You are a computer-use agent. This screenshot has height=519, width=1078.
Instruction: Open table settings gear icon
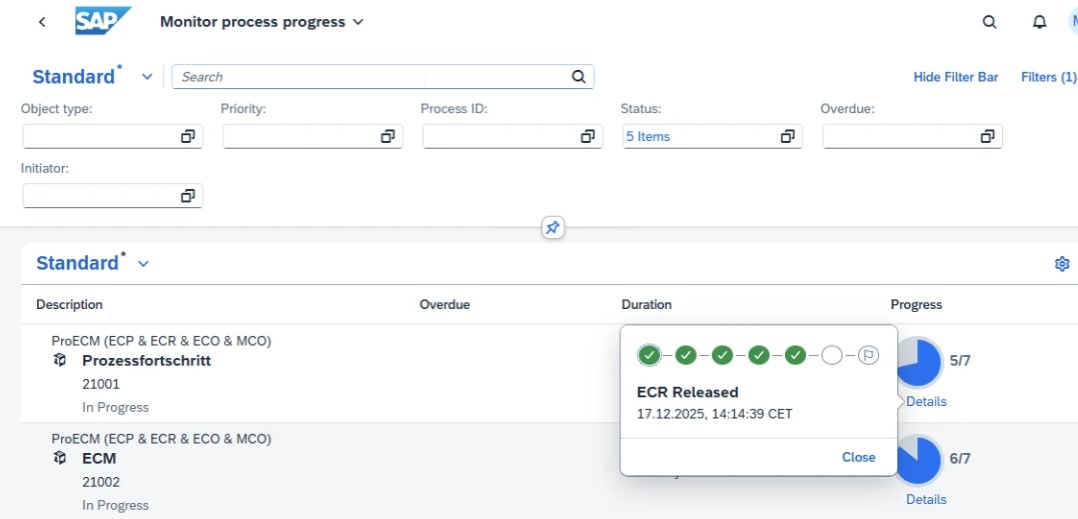click(x=1062, y=264)
